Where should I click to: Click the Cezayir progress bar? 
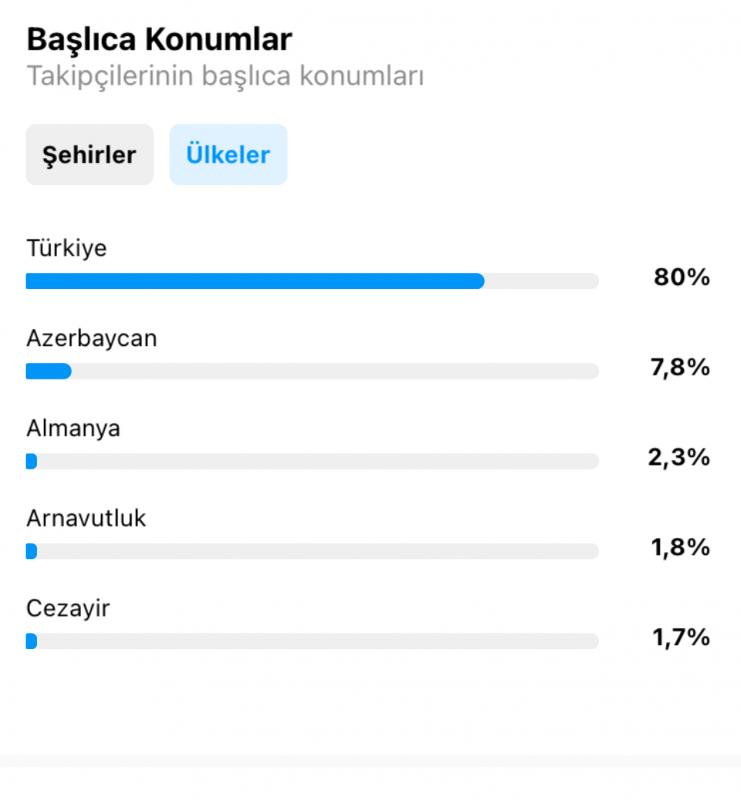click(x=312, y=641)
